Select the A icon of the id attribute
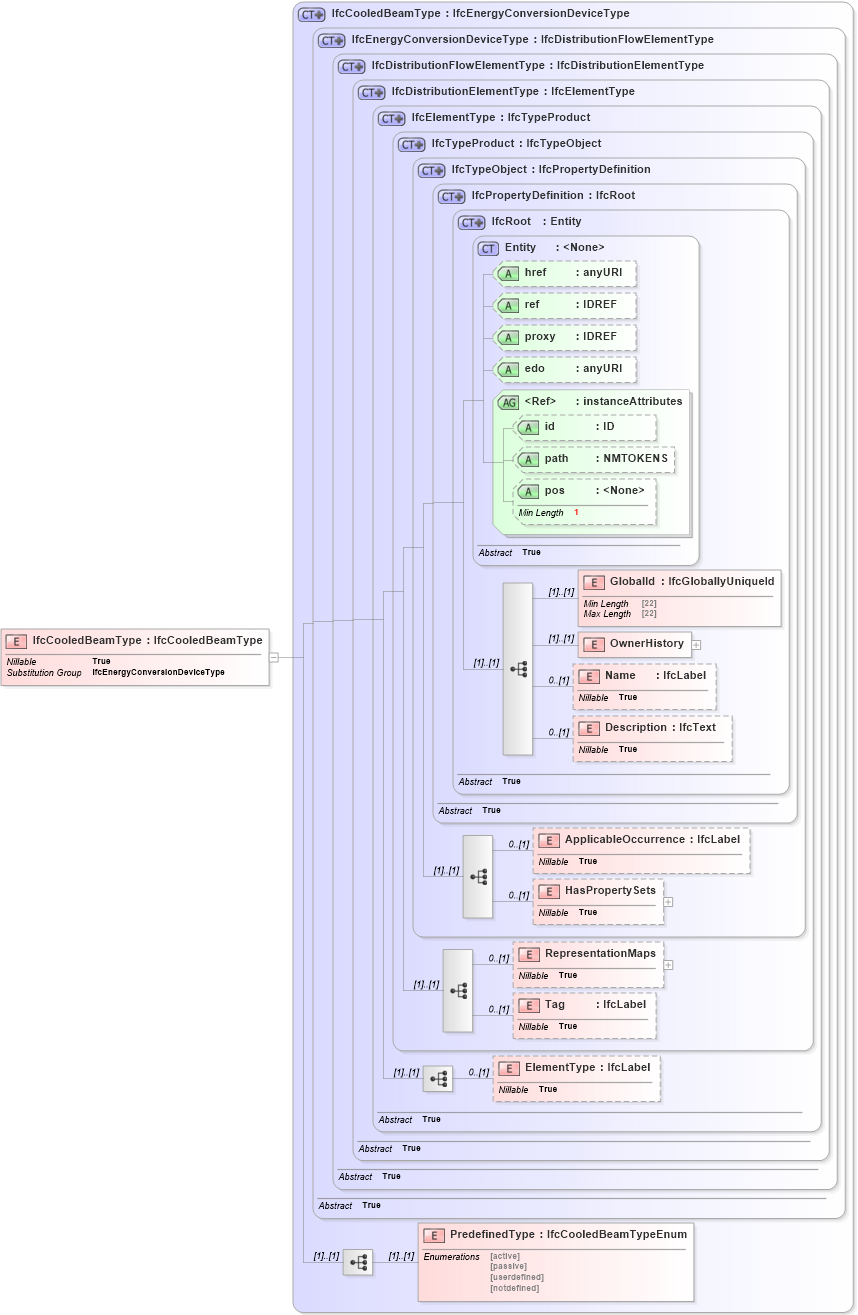Image resolution: width=858 pixels, height=1315 pixels. [529, 427]
